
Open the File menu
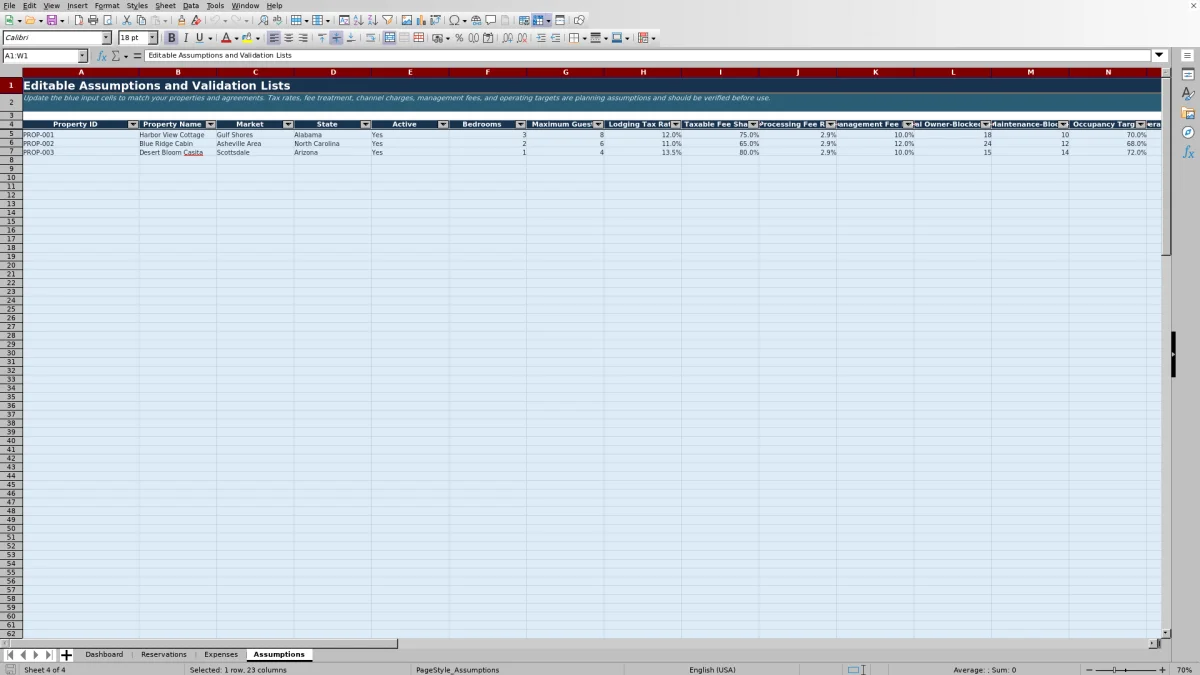[x=9, y=5]
